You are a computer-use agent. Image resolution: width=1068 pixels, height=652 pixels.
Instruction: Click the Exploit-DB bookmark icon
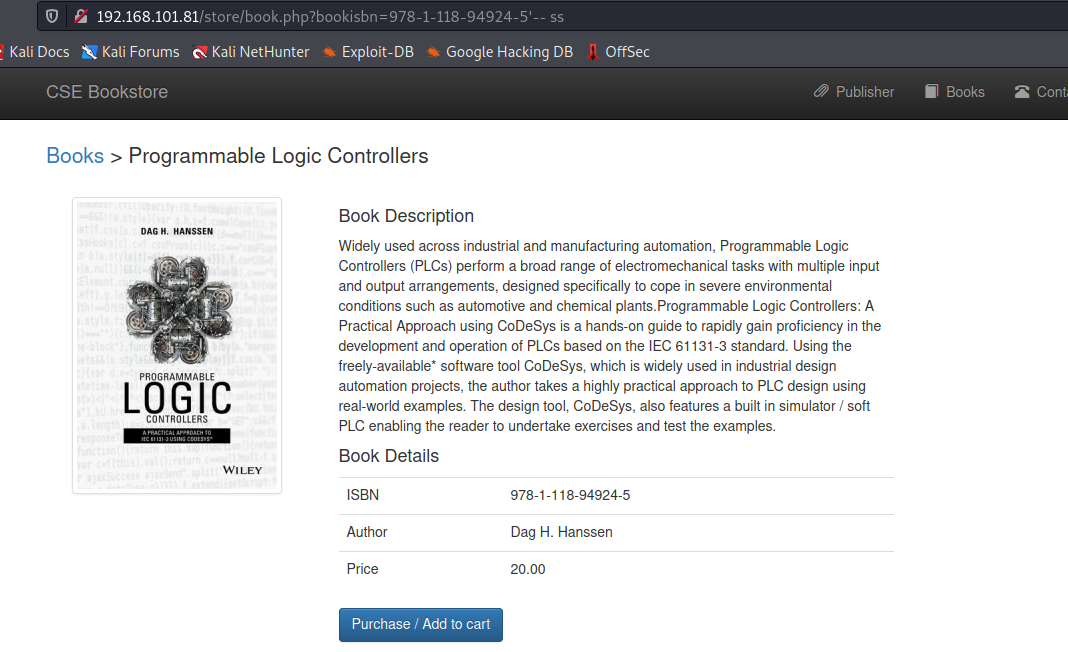(x=329, y=52)
